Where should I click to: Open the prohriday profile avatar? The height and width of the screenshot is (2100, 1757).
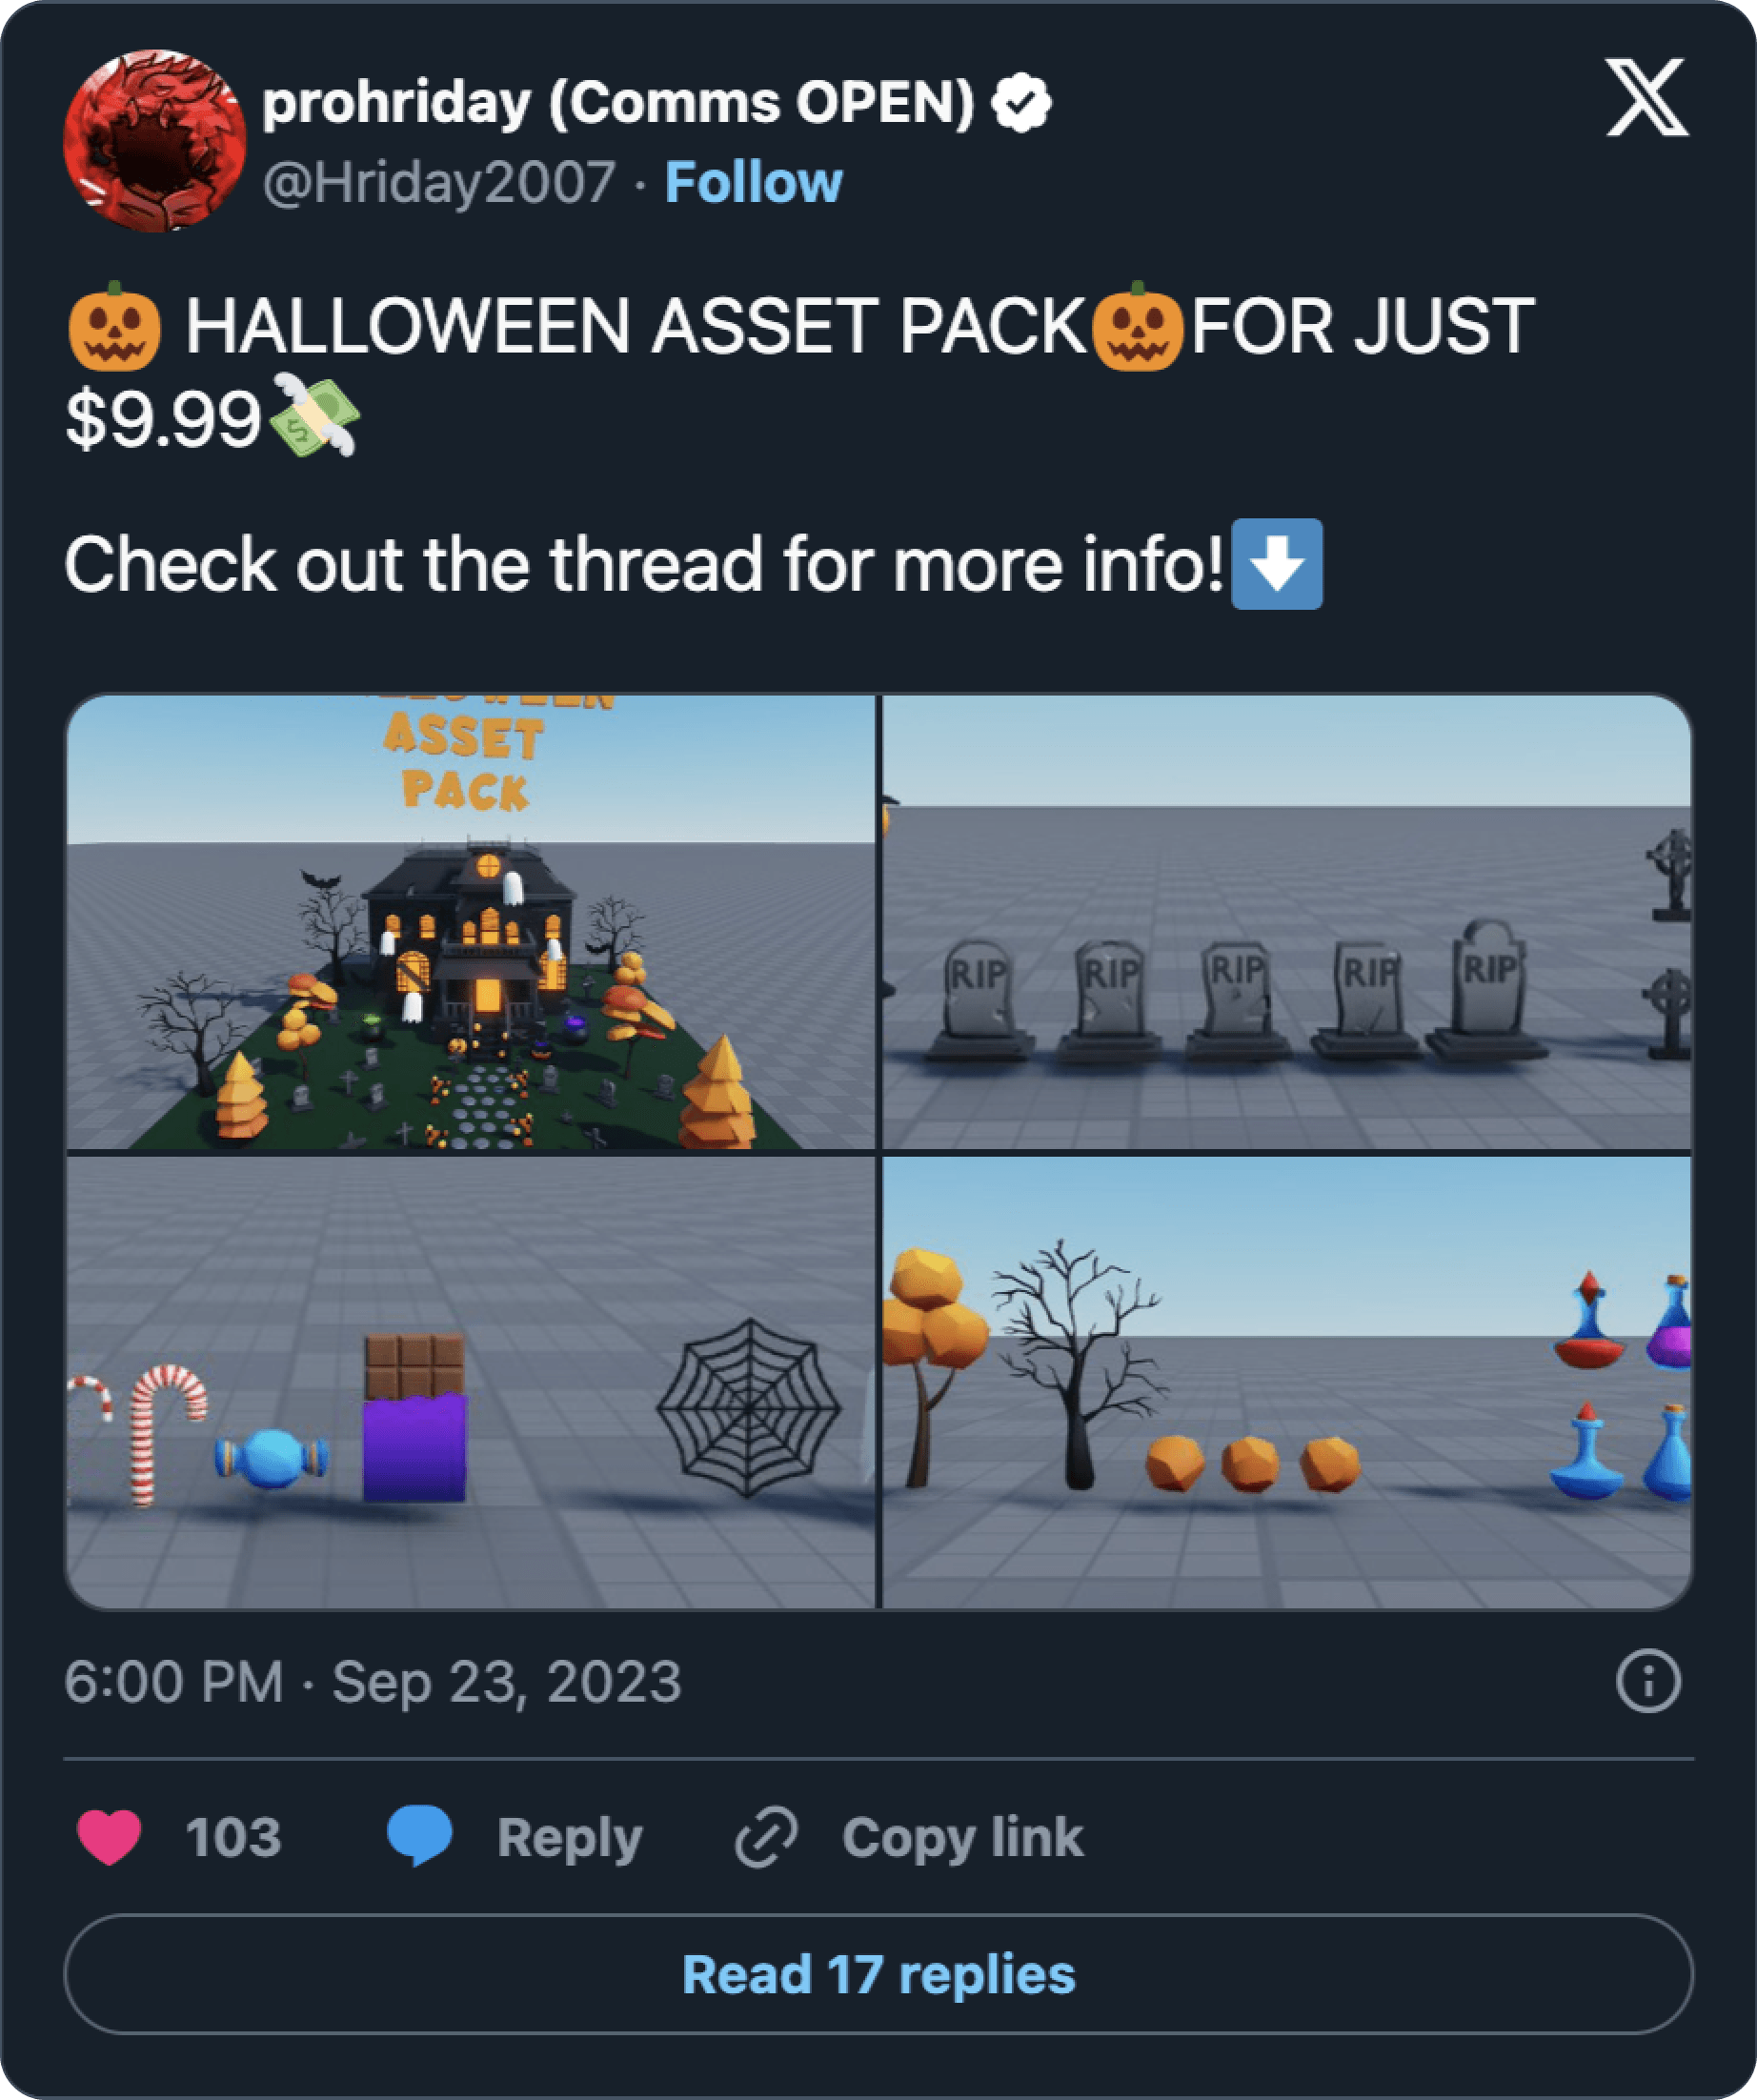point(154,141)
